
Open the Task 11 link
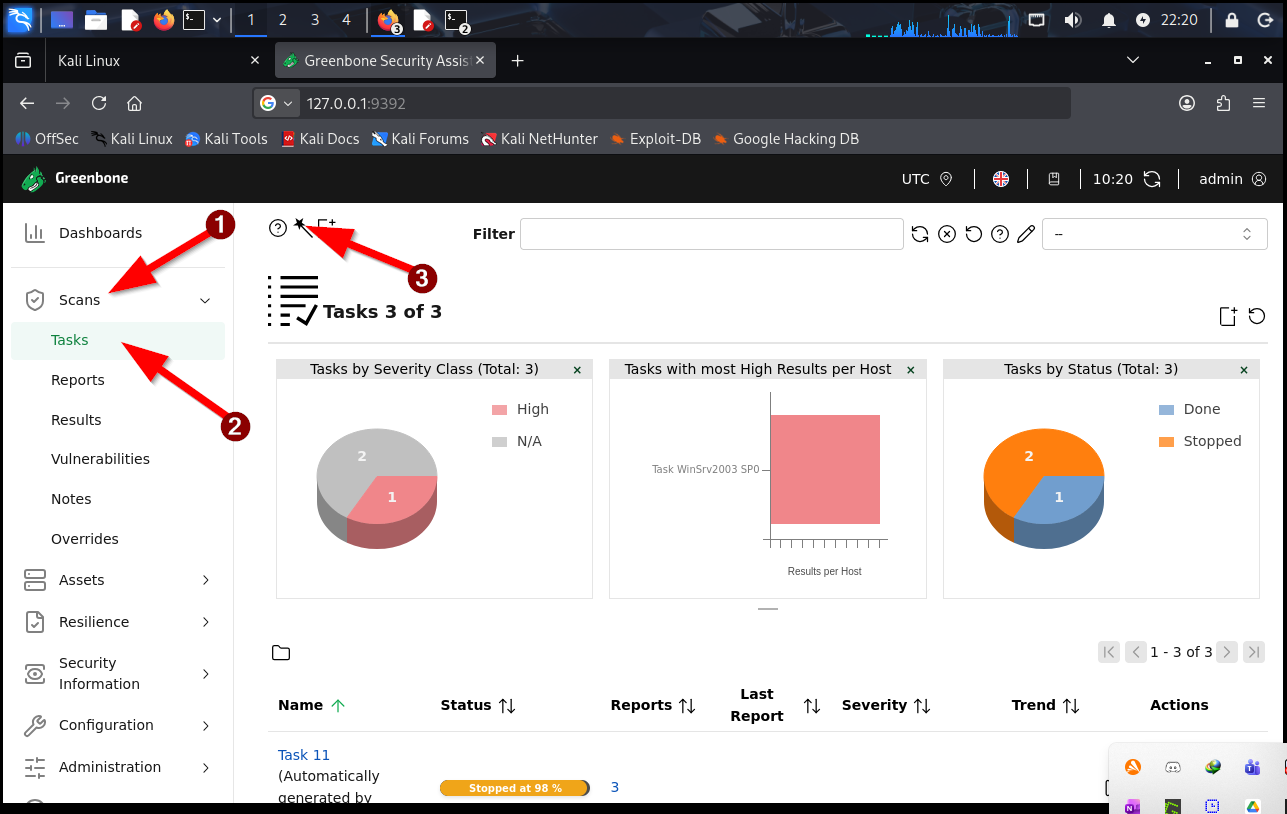click(x=304, y=755)
